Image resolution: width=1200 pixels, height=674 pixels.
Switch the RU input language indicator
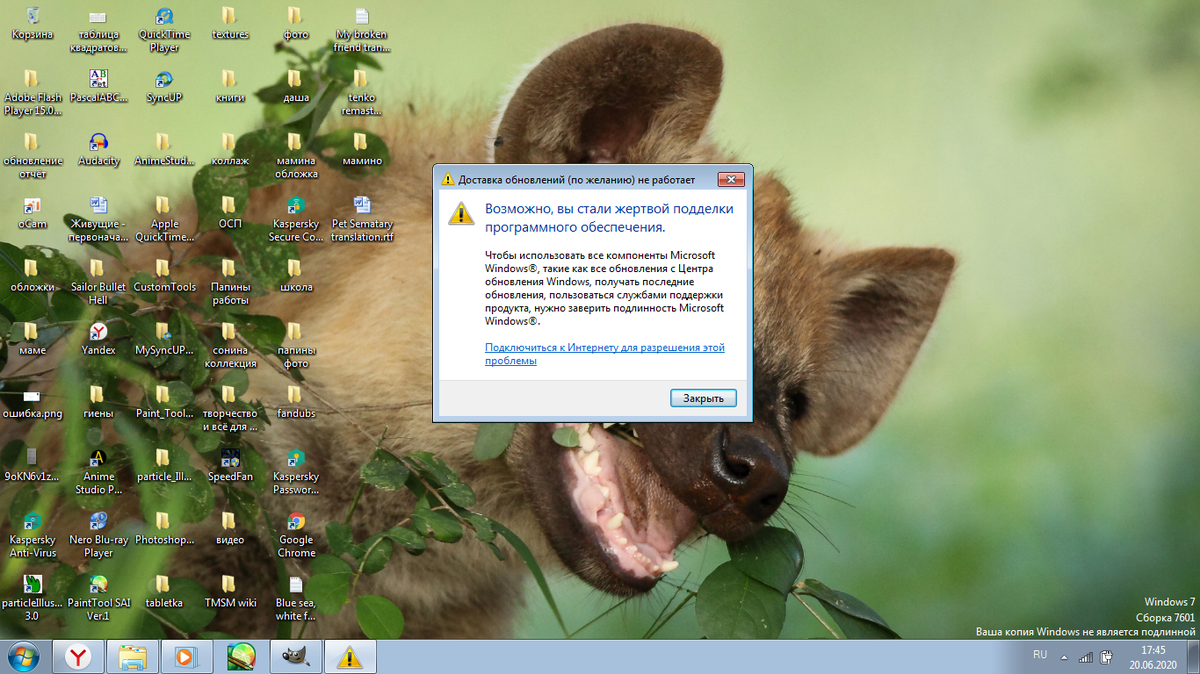point(1039,655)
